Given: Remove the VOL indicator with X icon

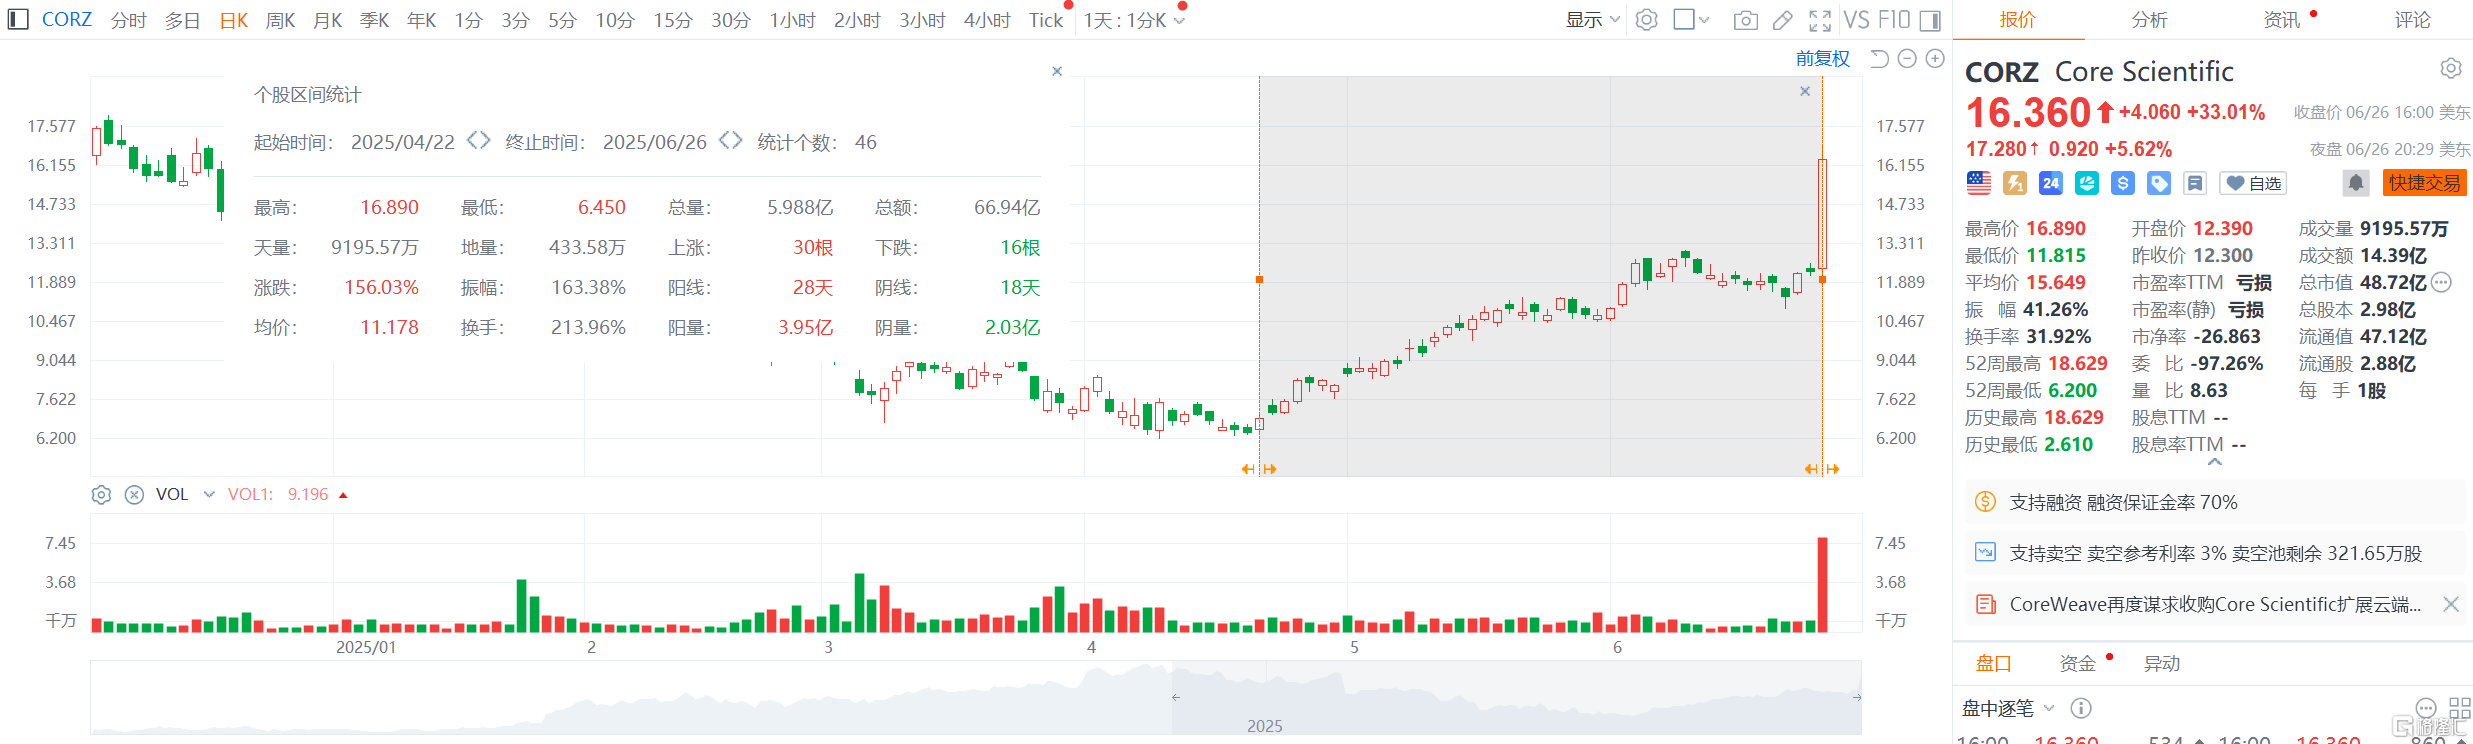Looking at the screenshot, I should point(134,494).
